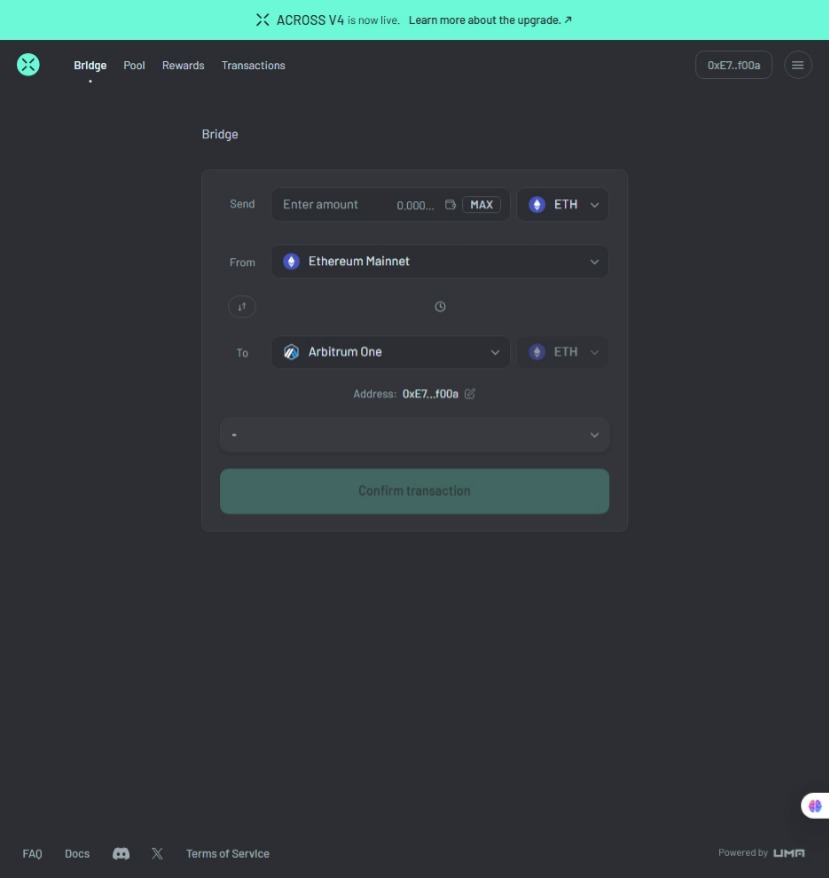Open the ETH send token dropdown
Screen dimensions: 829x878
pyautogui.click(x=562, y=204)
